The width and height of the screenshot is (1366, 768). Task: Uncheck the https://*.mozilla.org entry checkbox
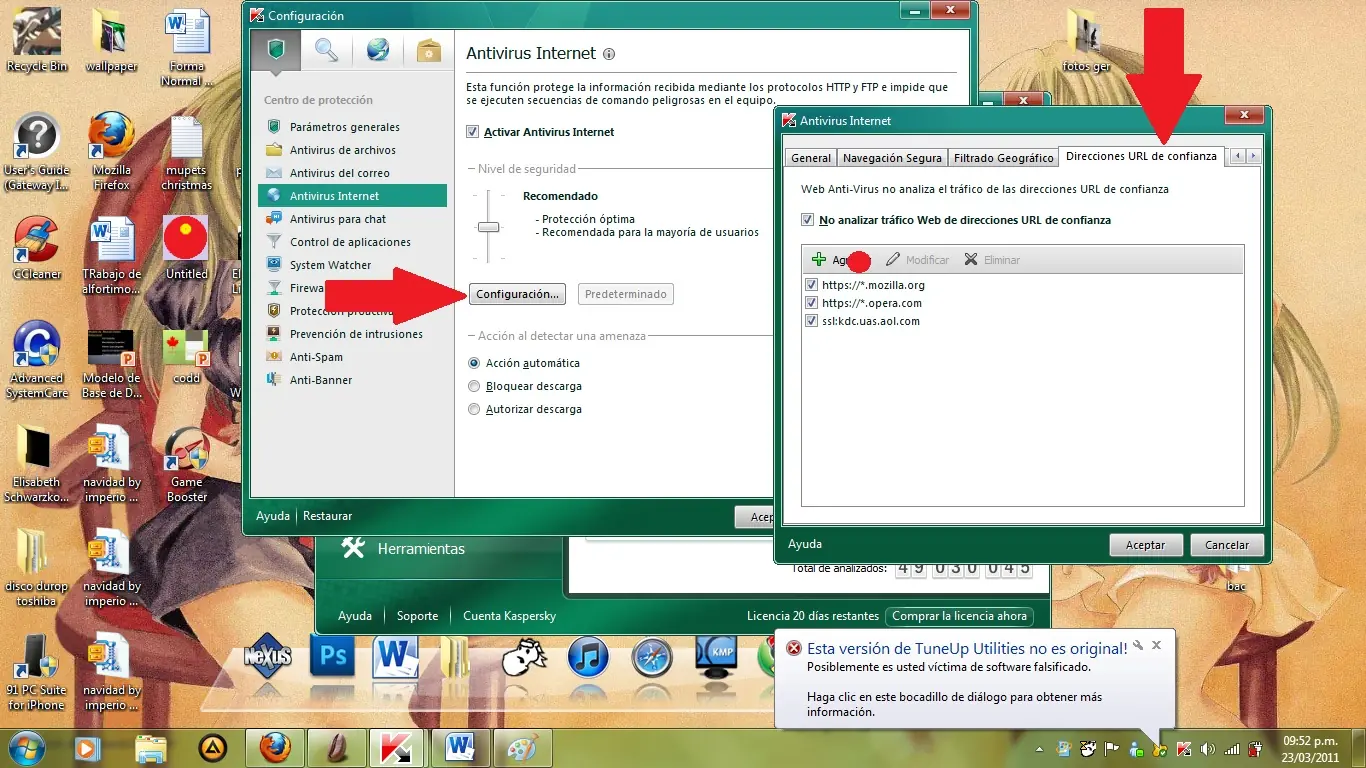(812, 285)
